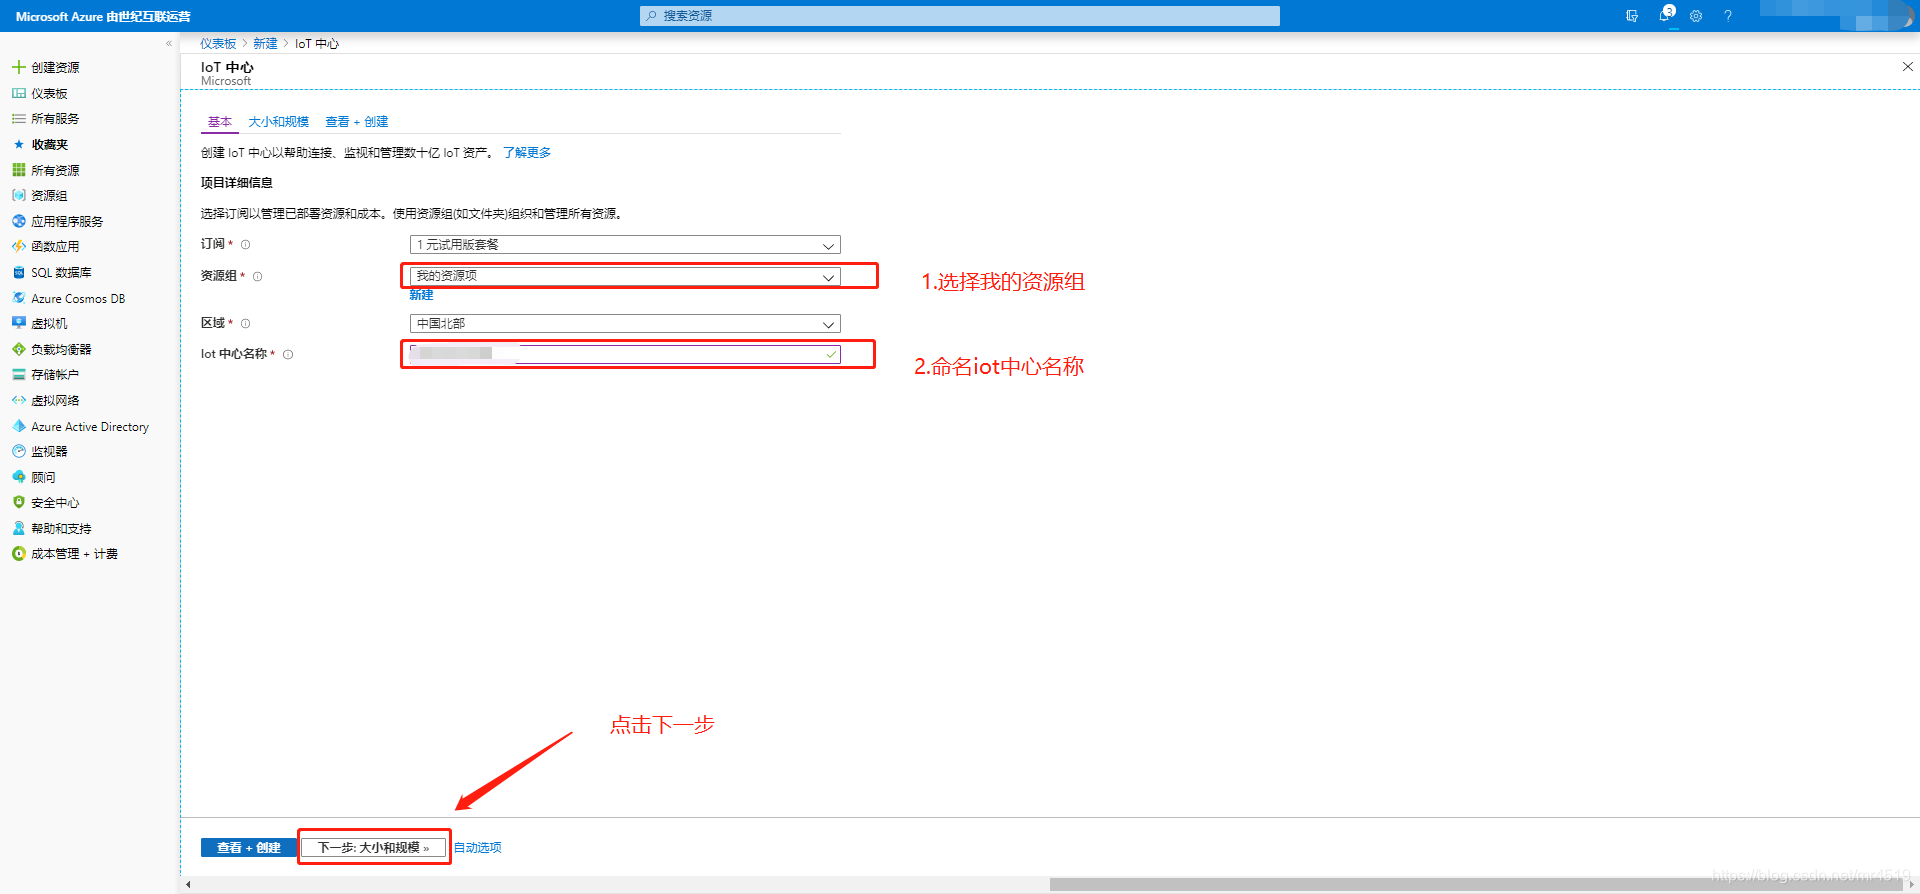Click the IoT hub name input field
Screen dimensions: 1920x894
point(625,354)
